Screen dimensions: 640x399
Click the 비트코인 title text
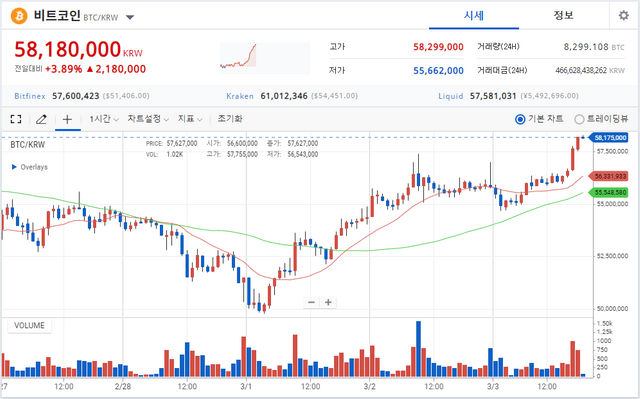tap(57, 16)
